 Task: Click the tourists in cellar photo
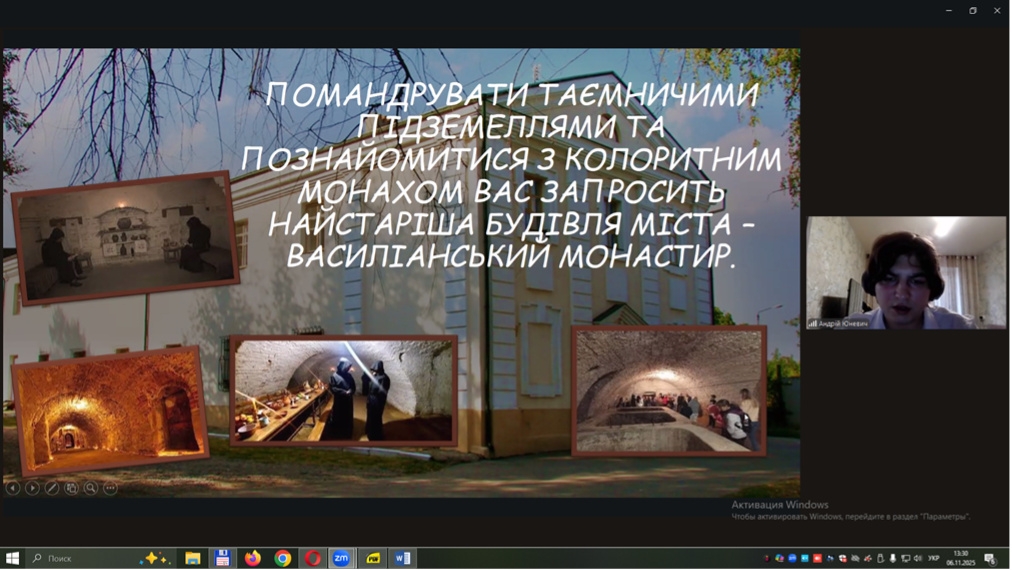668,391
